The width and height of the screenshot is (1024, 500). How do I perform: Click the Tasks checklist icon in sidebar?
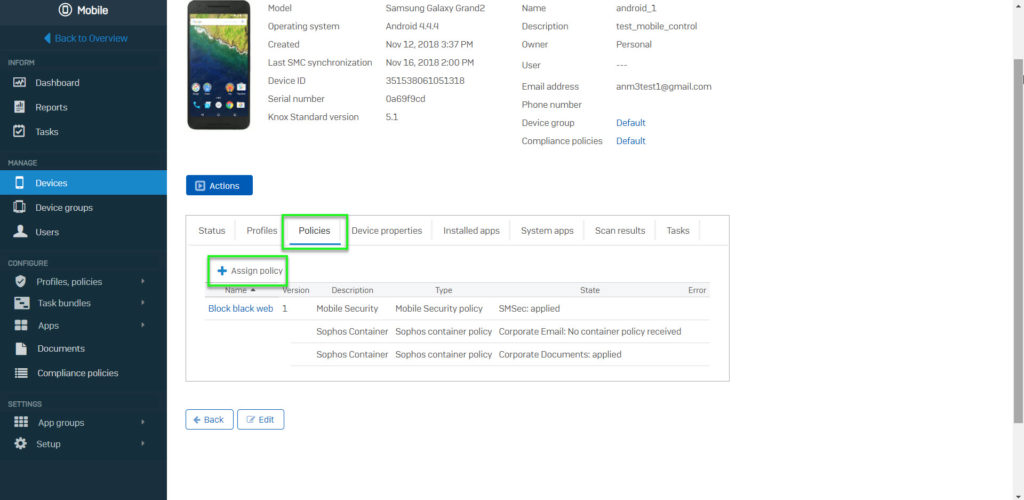pos(20,131)
